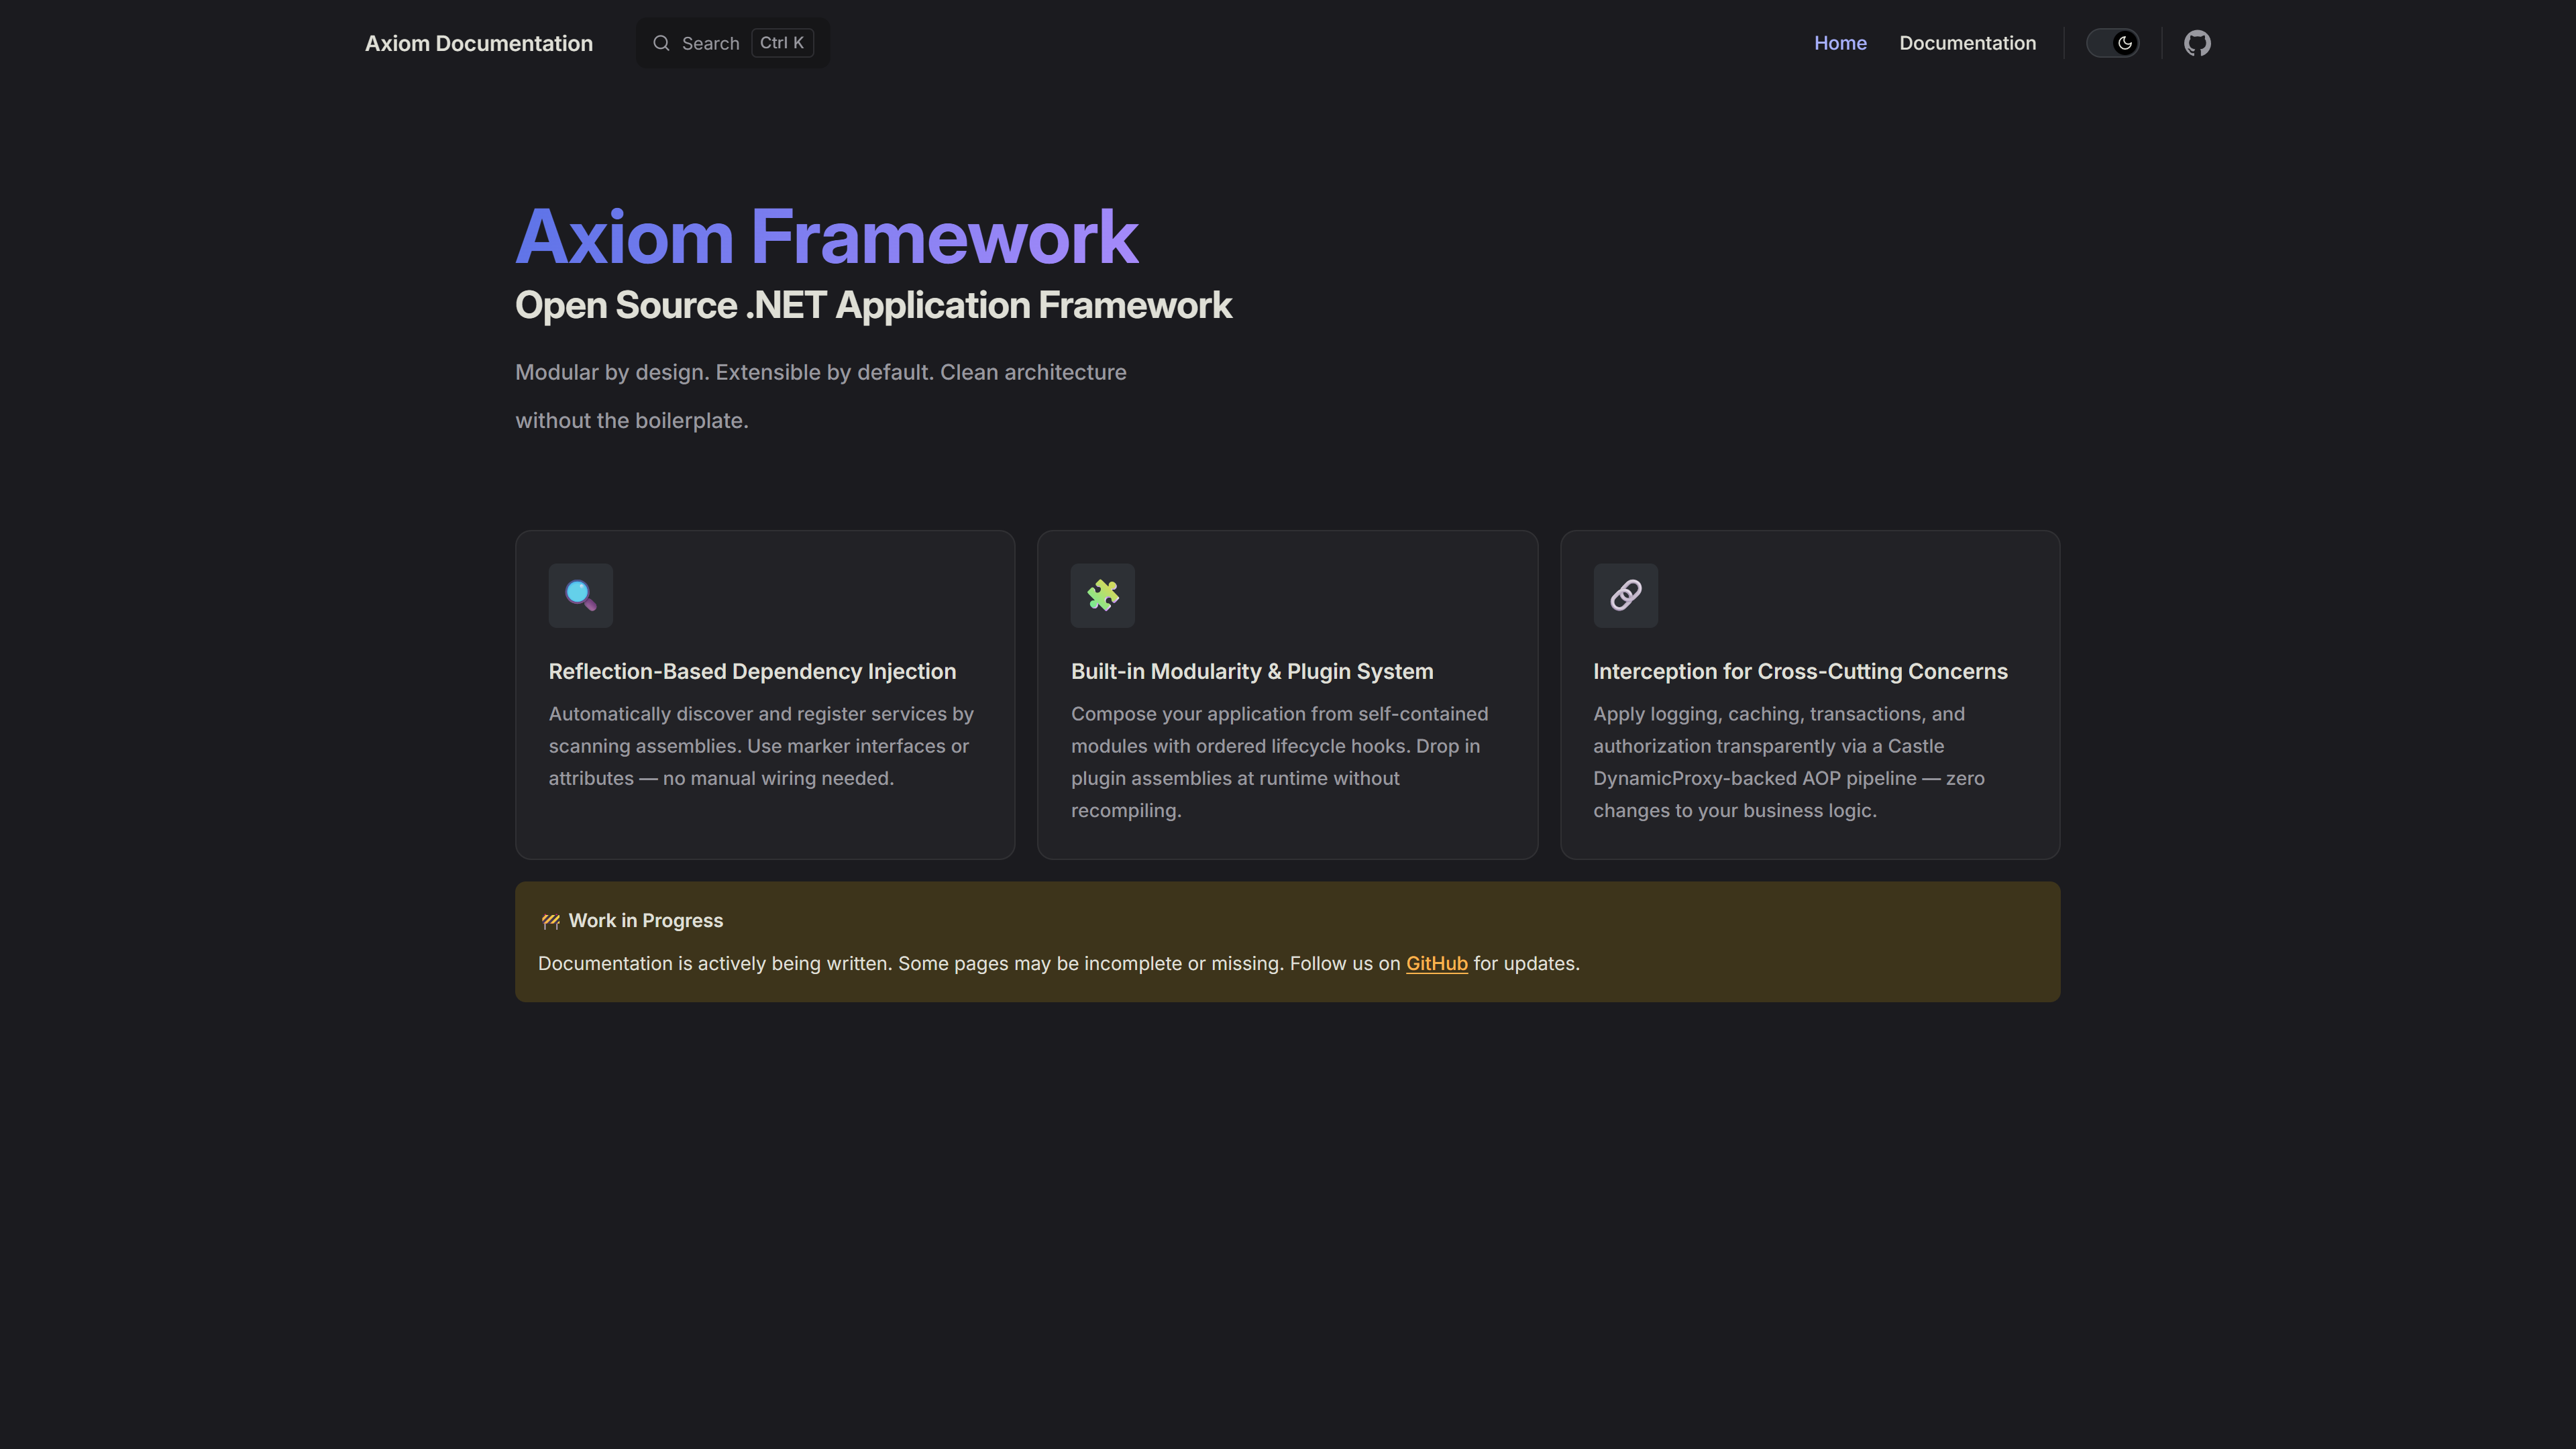Click the chain link interception icon
The height and width of the screenshot is (1449, 2576).
1625,595
